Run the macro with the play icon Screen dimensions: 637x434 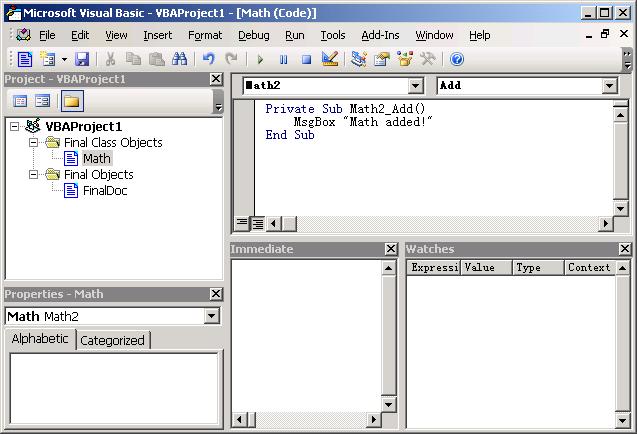(x=260, y=60)
